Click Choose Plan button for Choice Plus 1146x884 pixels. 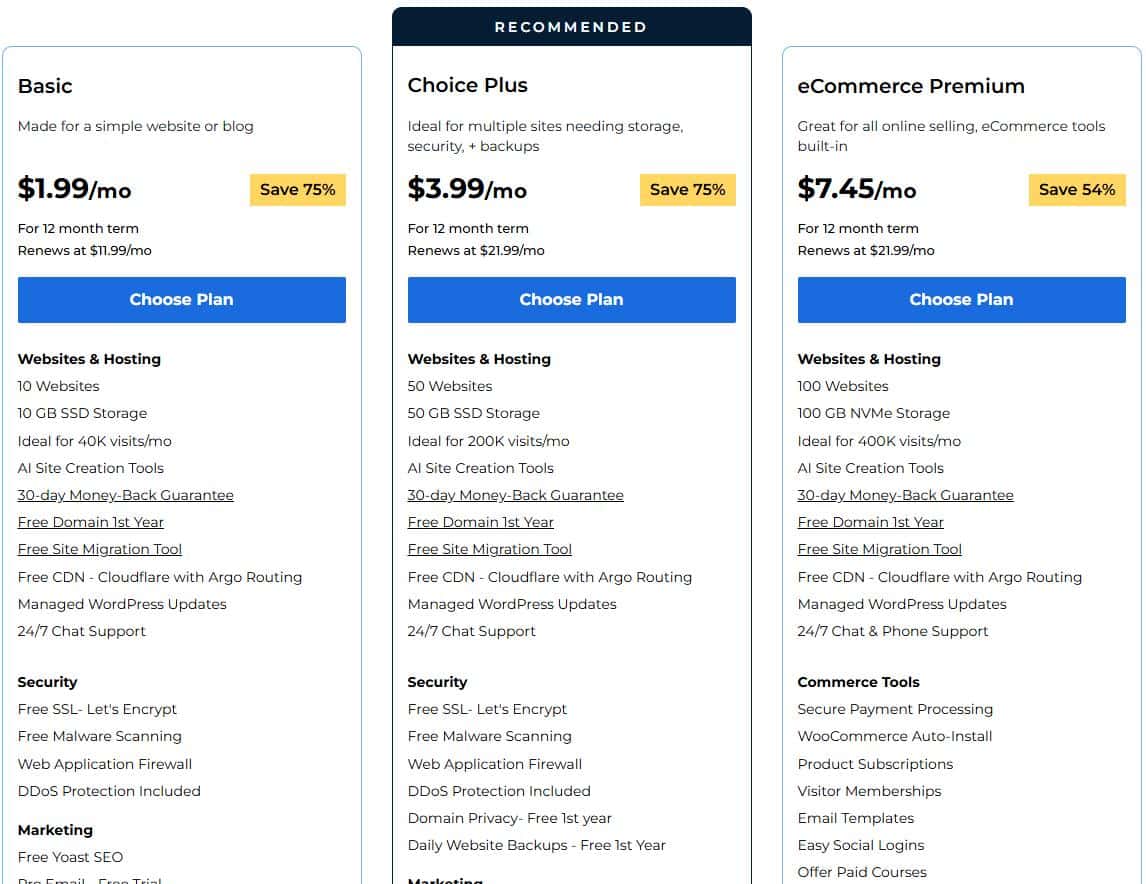571,300
